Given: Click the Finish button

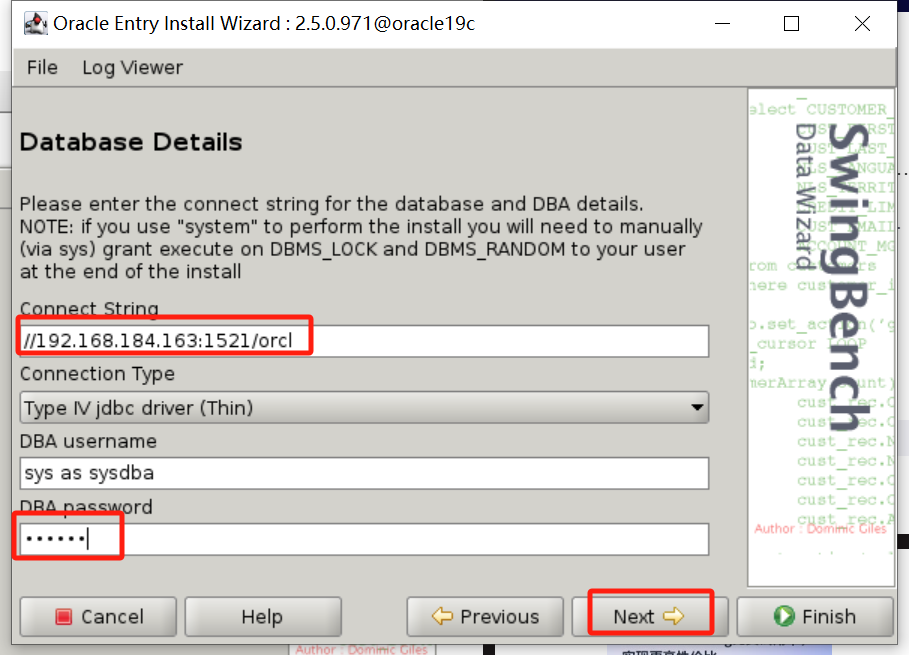Looking at the screenshot, I should tap(815, 617).
